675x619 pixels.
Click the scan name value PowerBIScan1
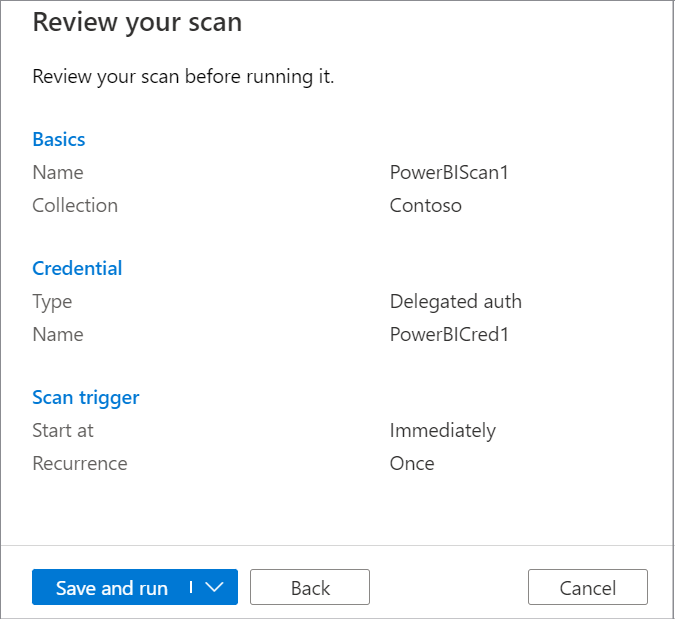(449, 172)
